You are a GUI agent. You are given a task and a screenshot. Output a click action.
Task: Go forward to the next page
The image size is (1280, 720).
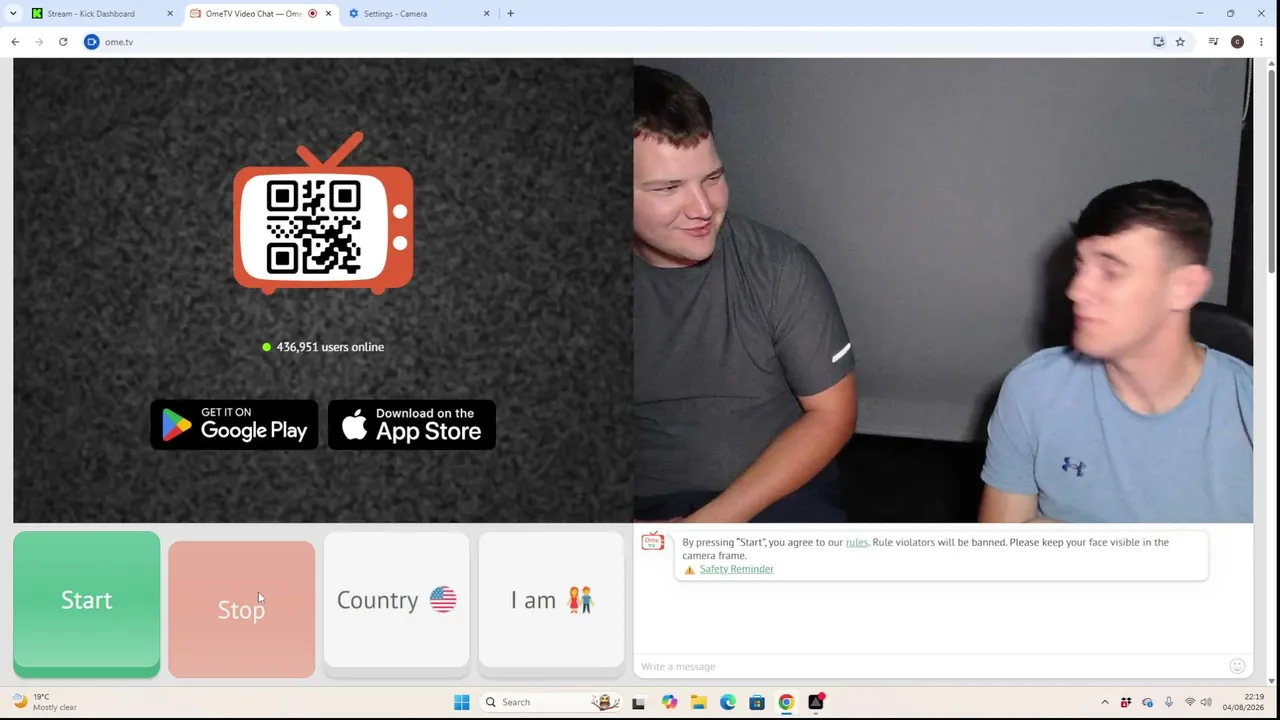pos(39,42)
